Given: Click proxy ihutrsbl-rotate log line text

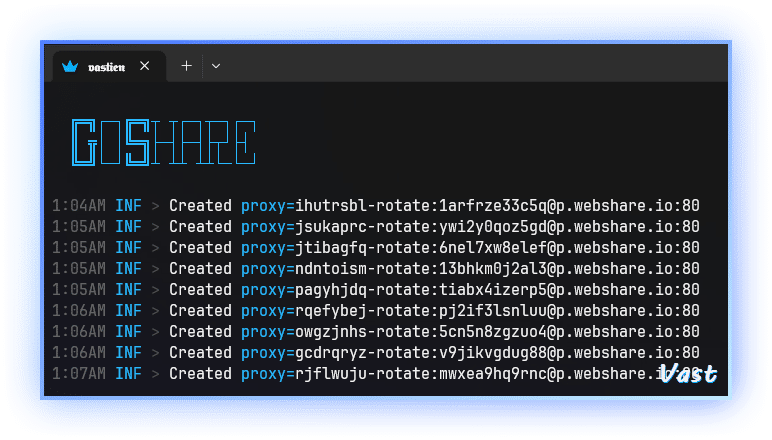Looking at the screenshot, I should pyautogui.click(x=470, y=205).
